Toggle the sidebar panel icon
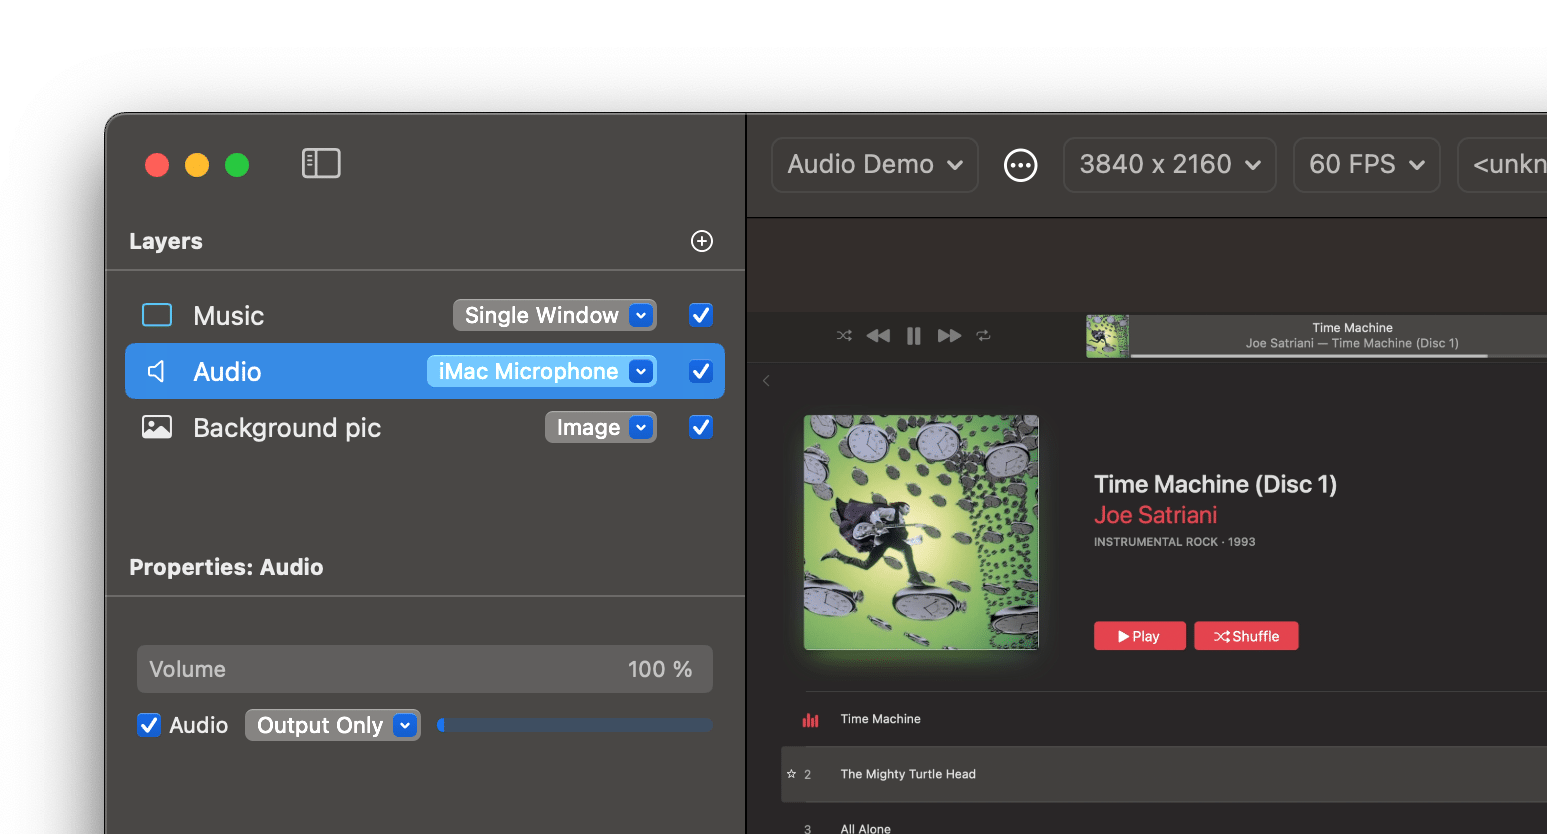Image resolution: width=1547 pixels, height=834 pixels. [x=321, y=163]
